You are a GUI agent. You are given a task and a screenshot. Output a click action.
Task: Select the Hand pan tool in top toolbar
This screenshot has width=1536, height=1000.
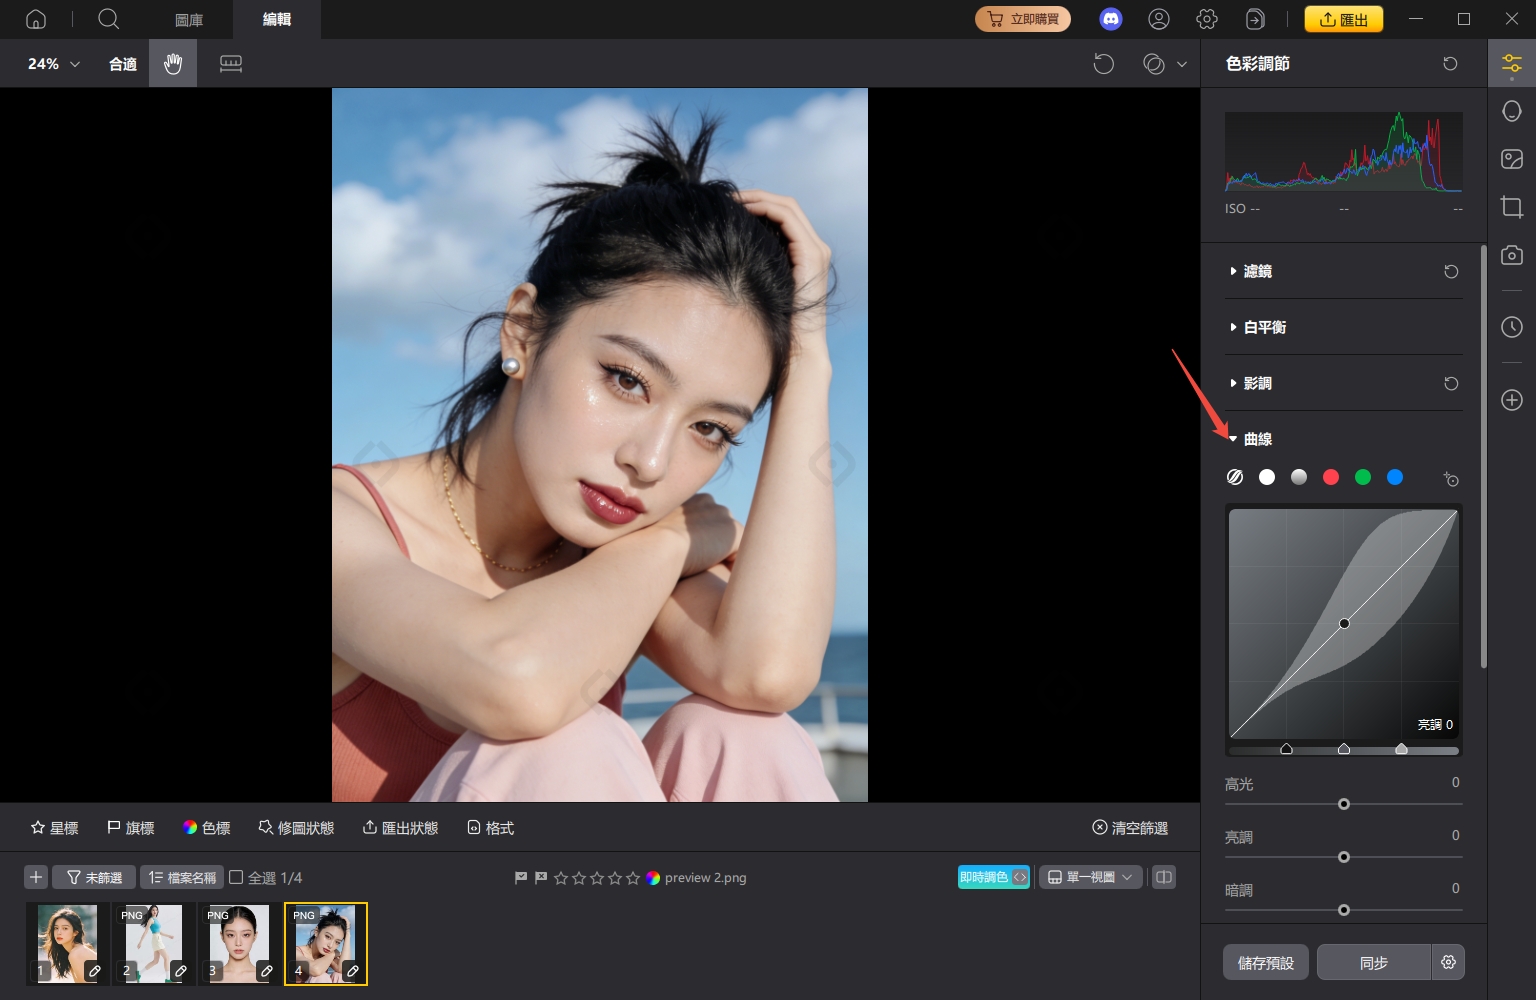pyautogui.click(x=173, y=63)
